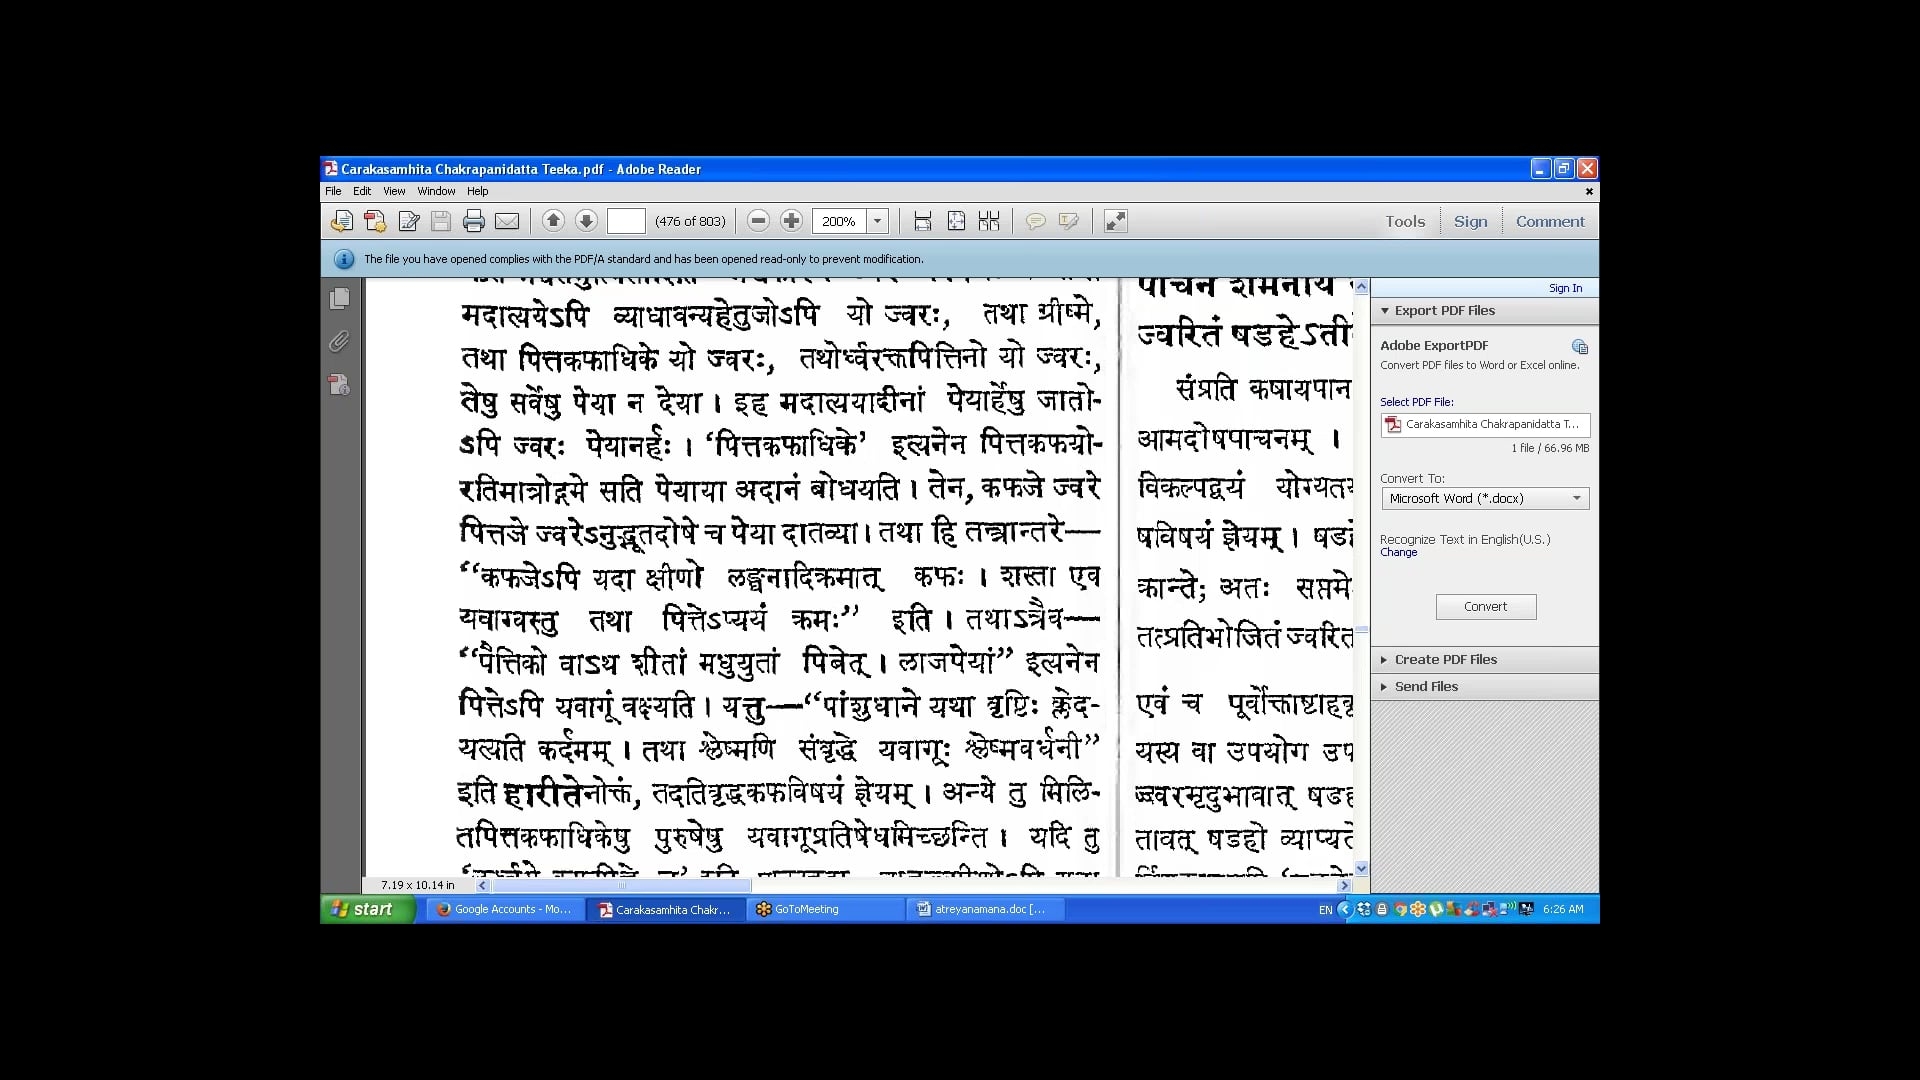This screenshot has width=1920, height=1080.
Task: Zoom in with plus button
Action: [791, 221]
